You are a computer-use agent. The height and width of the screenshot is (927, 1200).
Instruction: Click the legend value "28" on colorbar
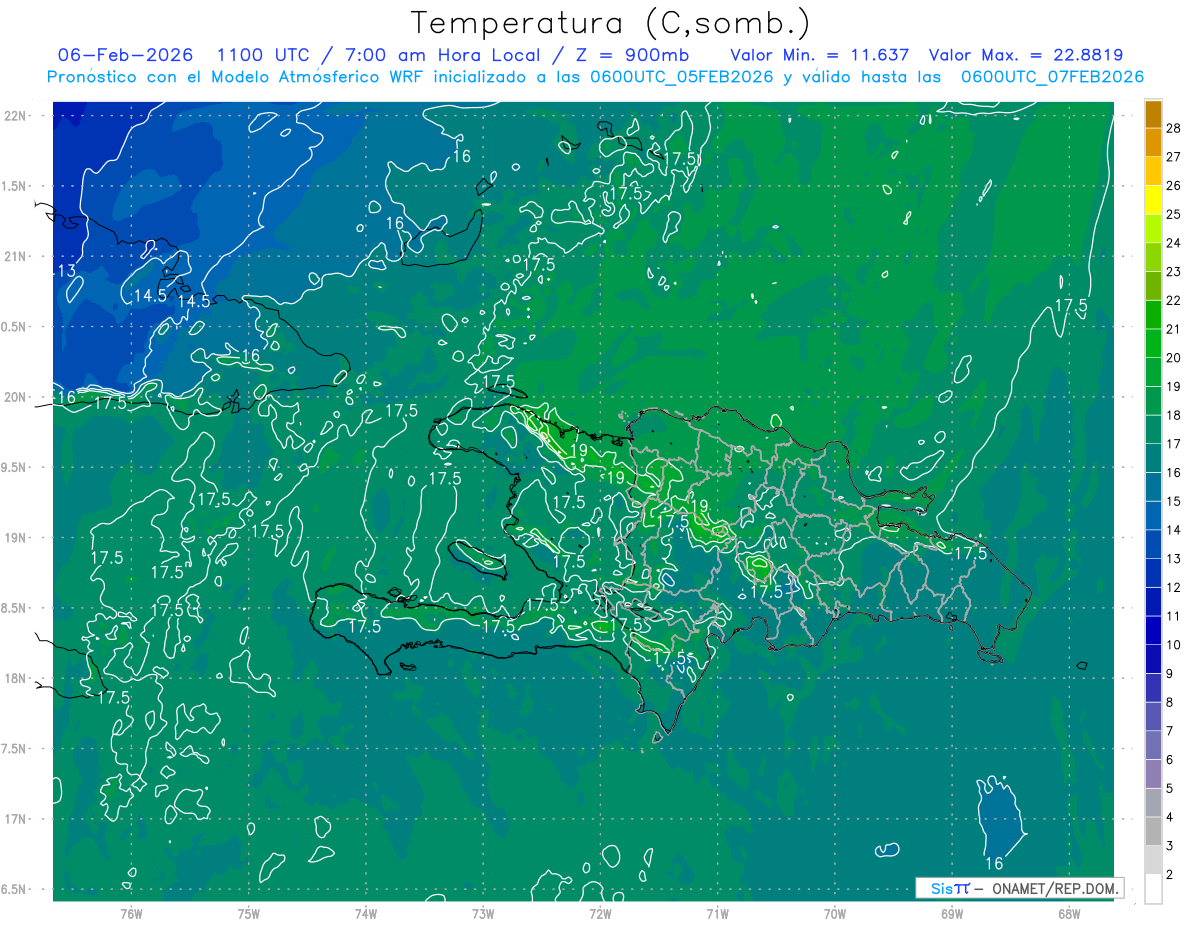(x=1173, y=128)
